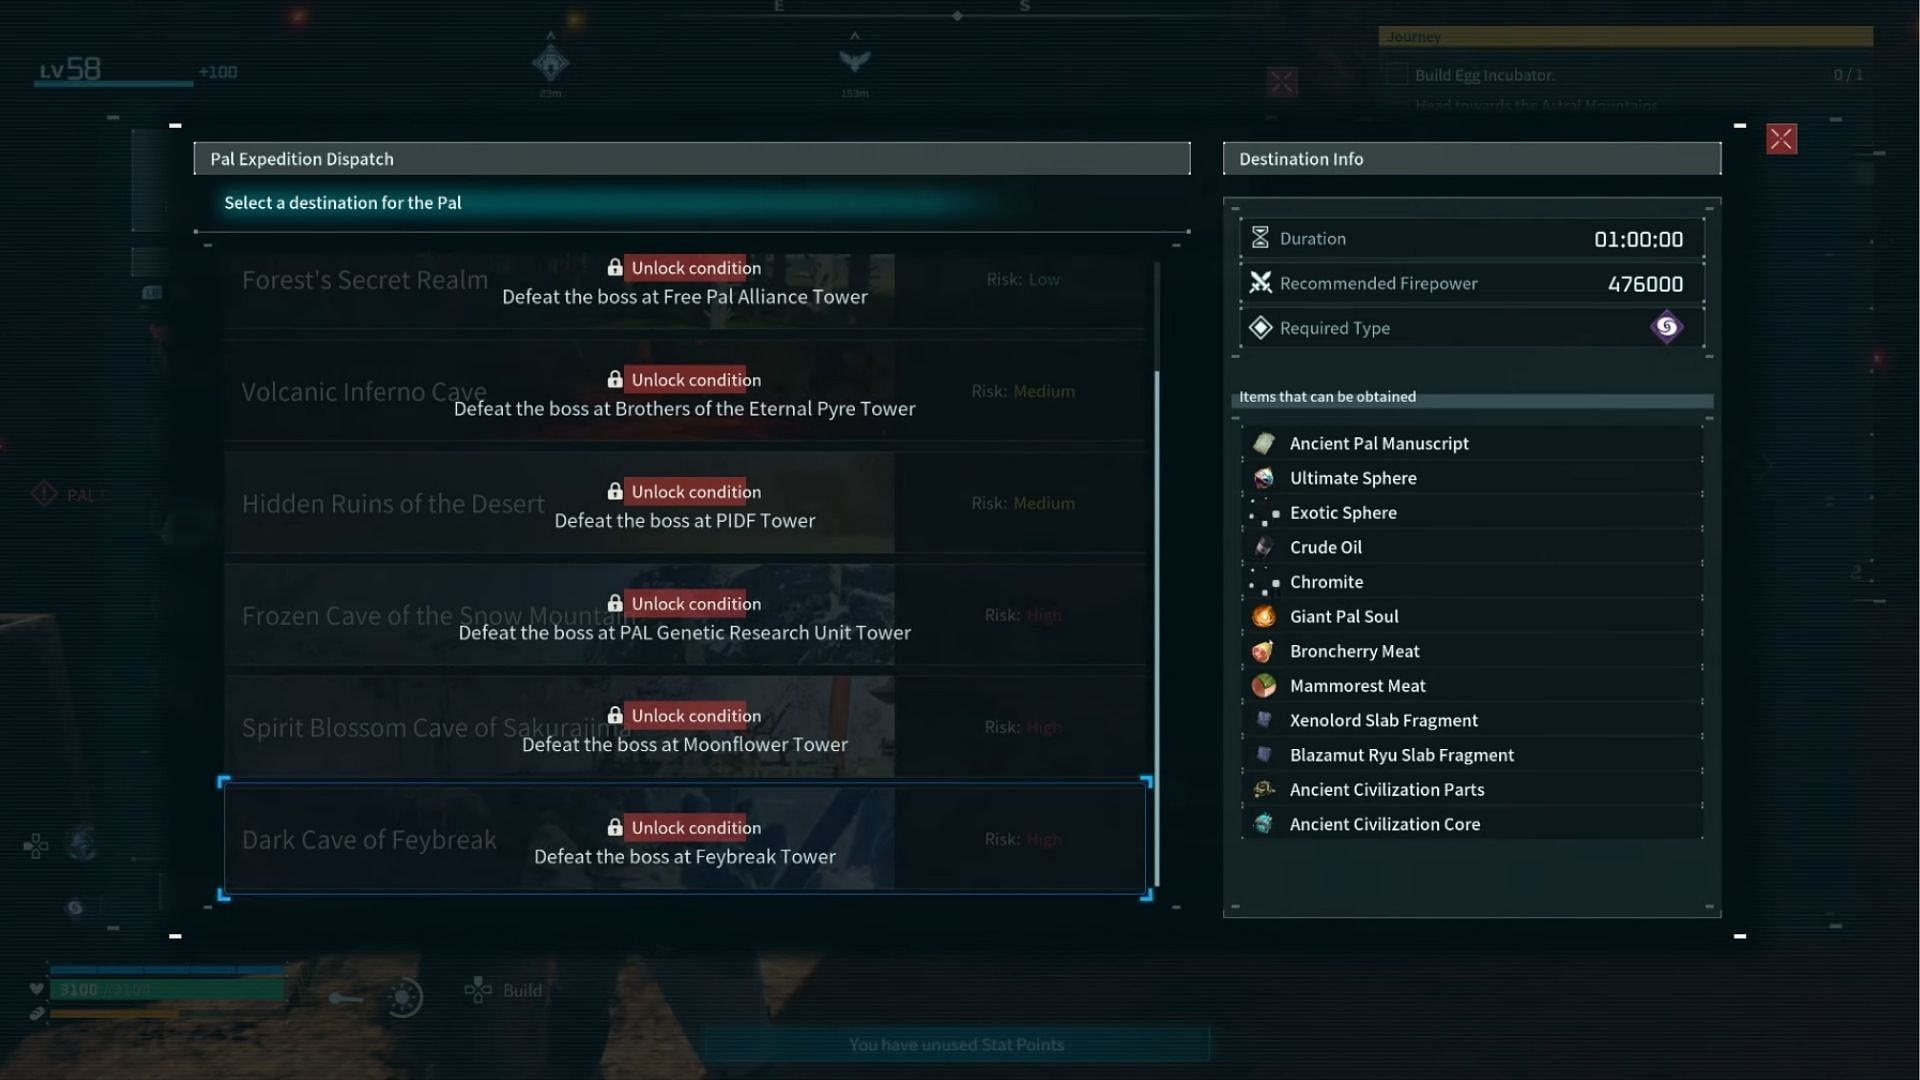
Task: Select the Dark Cave of Feybreak destination
Action: [683, 837]
